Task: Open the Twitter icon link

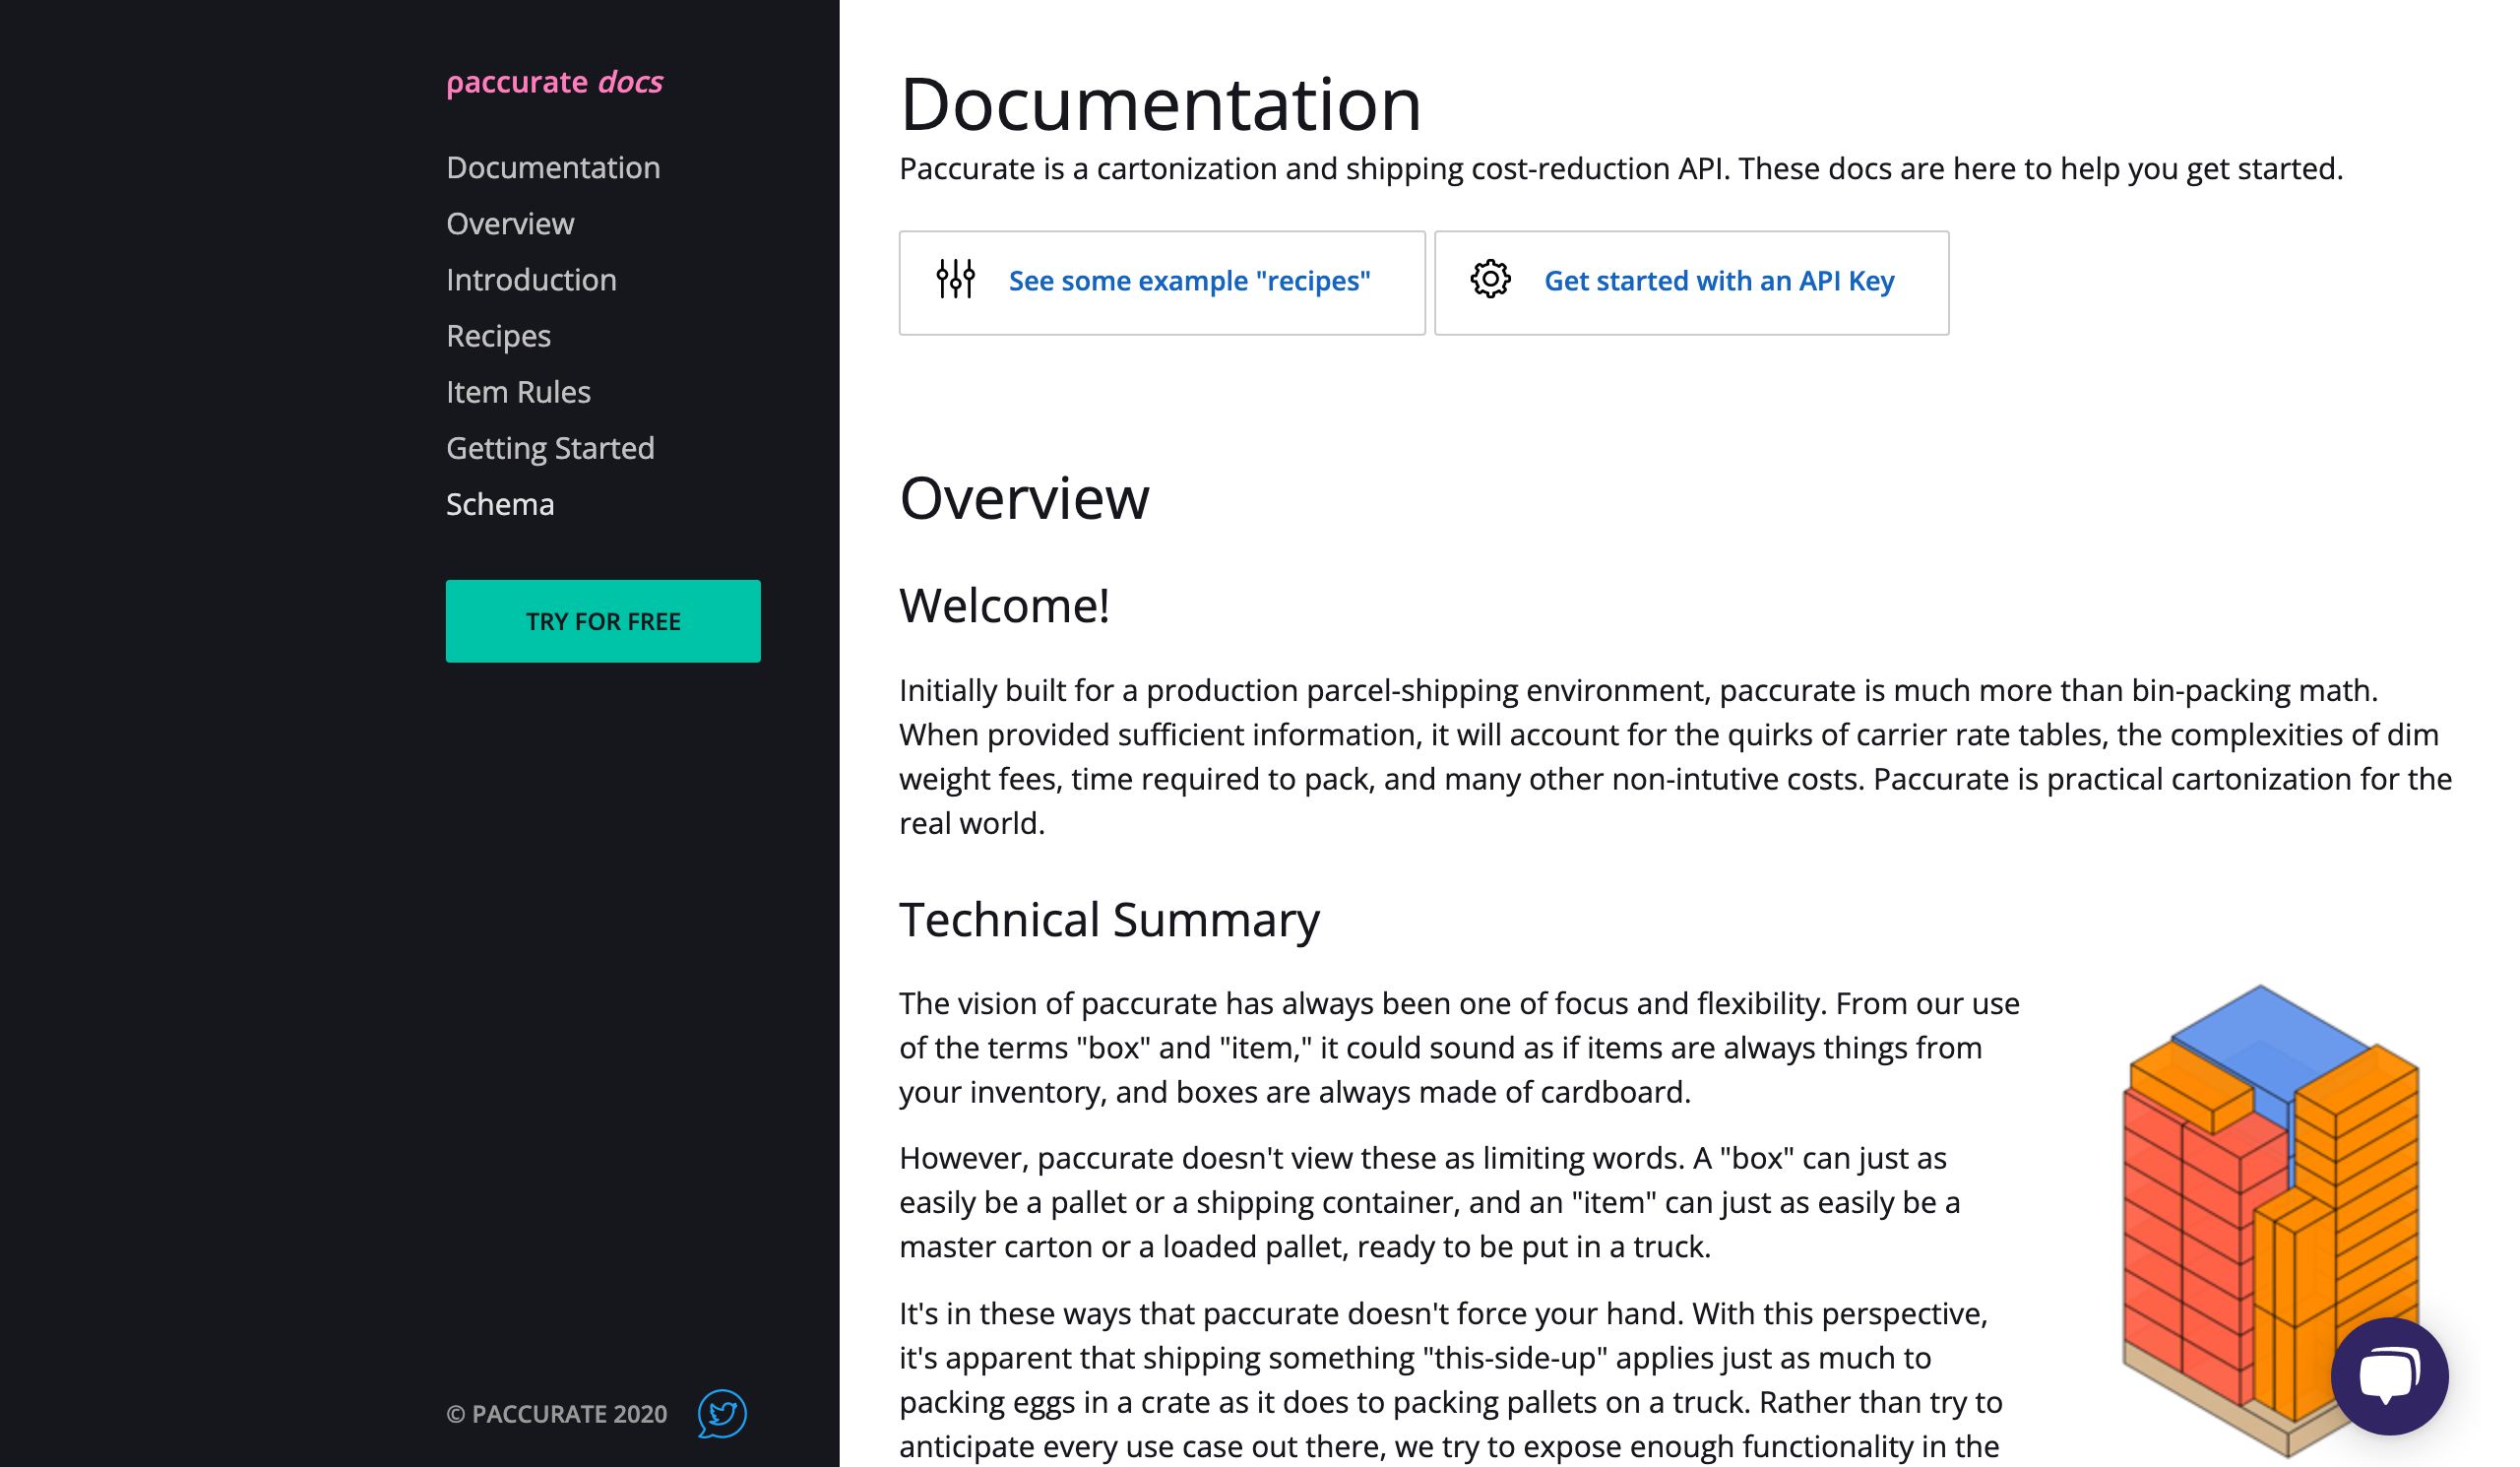Action: point(721,1413)
